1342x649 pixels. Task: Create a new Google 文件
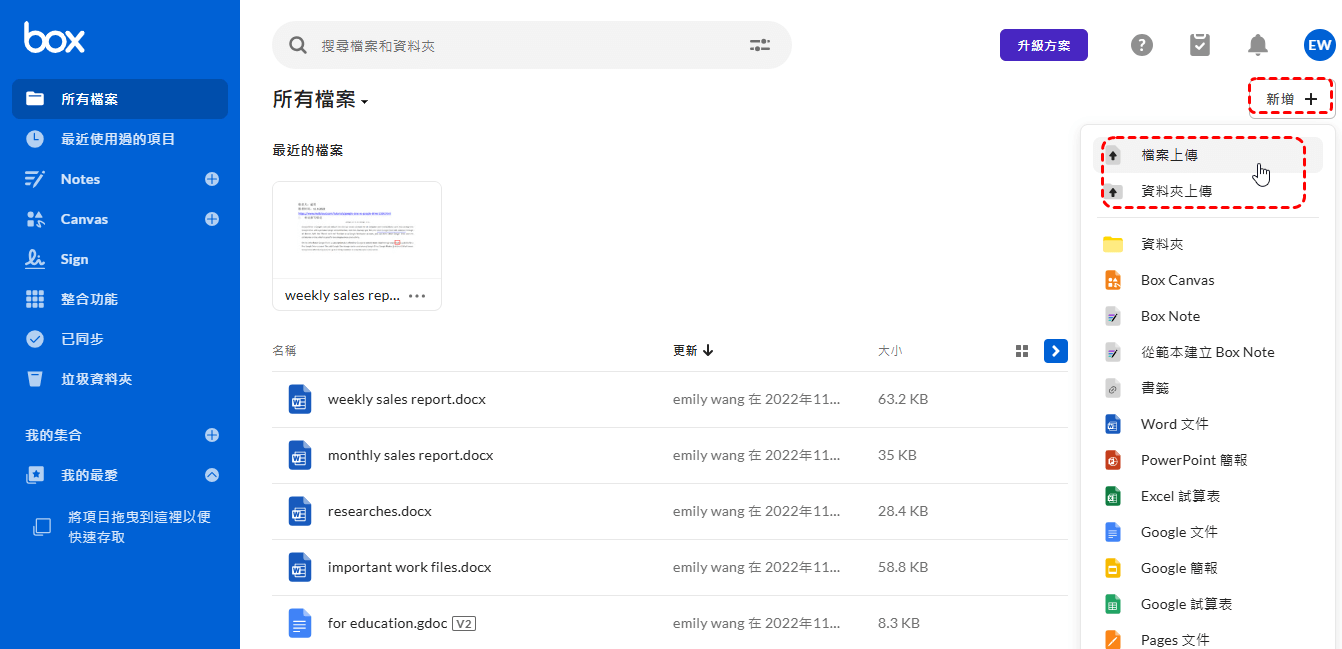[1179, 532]
